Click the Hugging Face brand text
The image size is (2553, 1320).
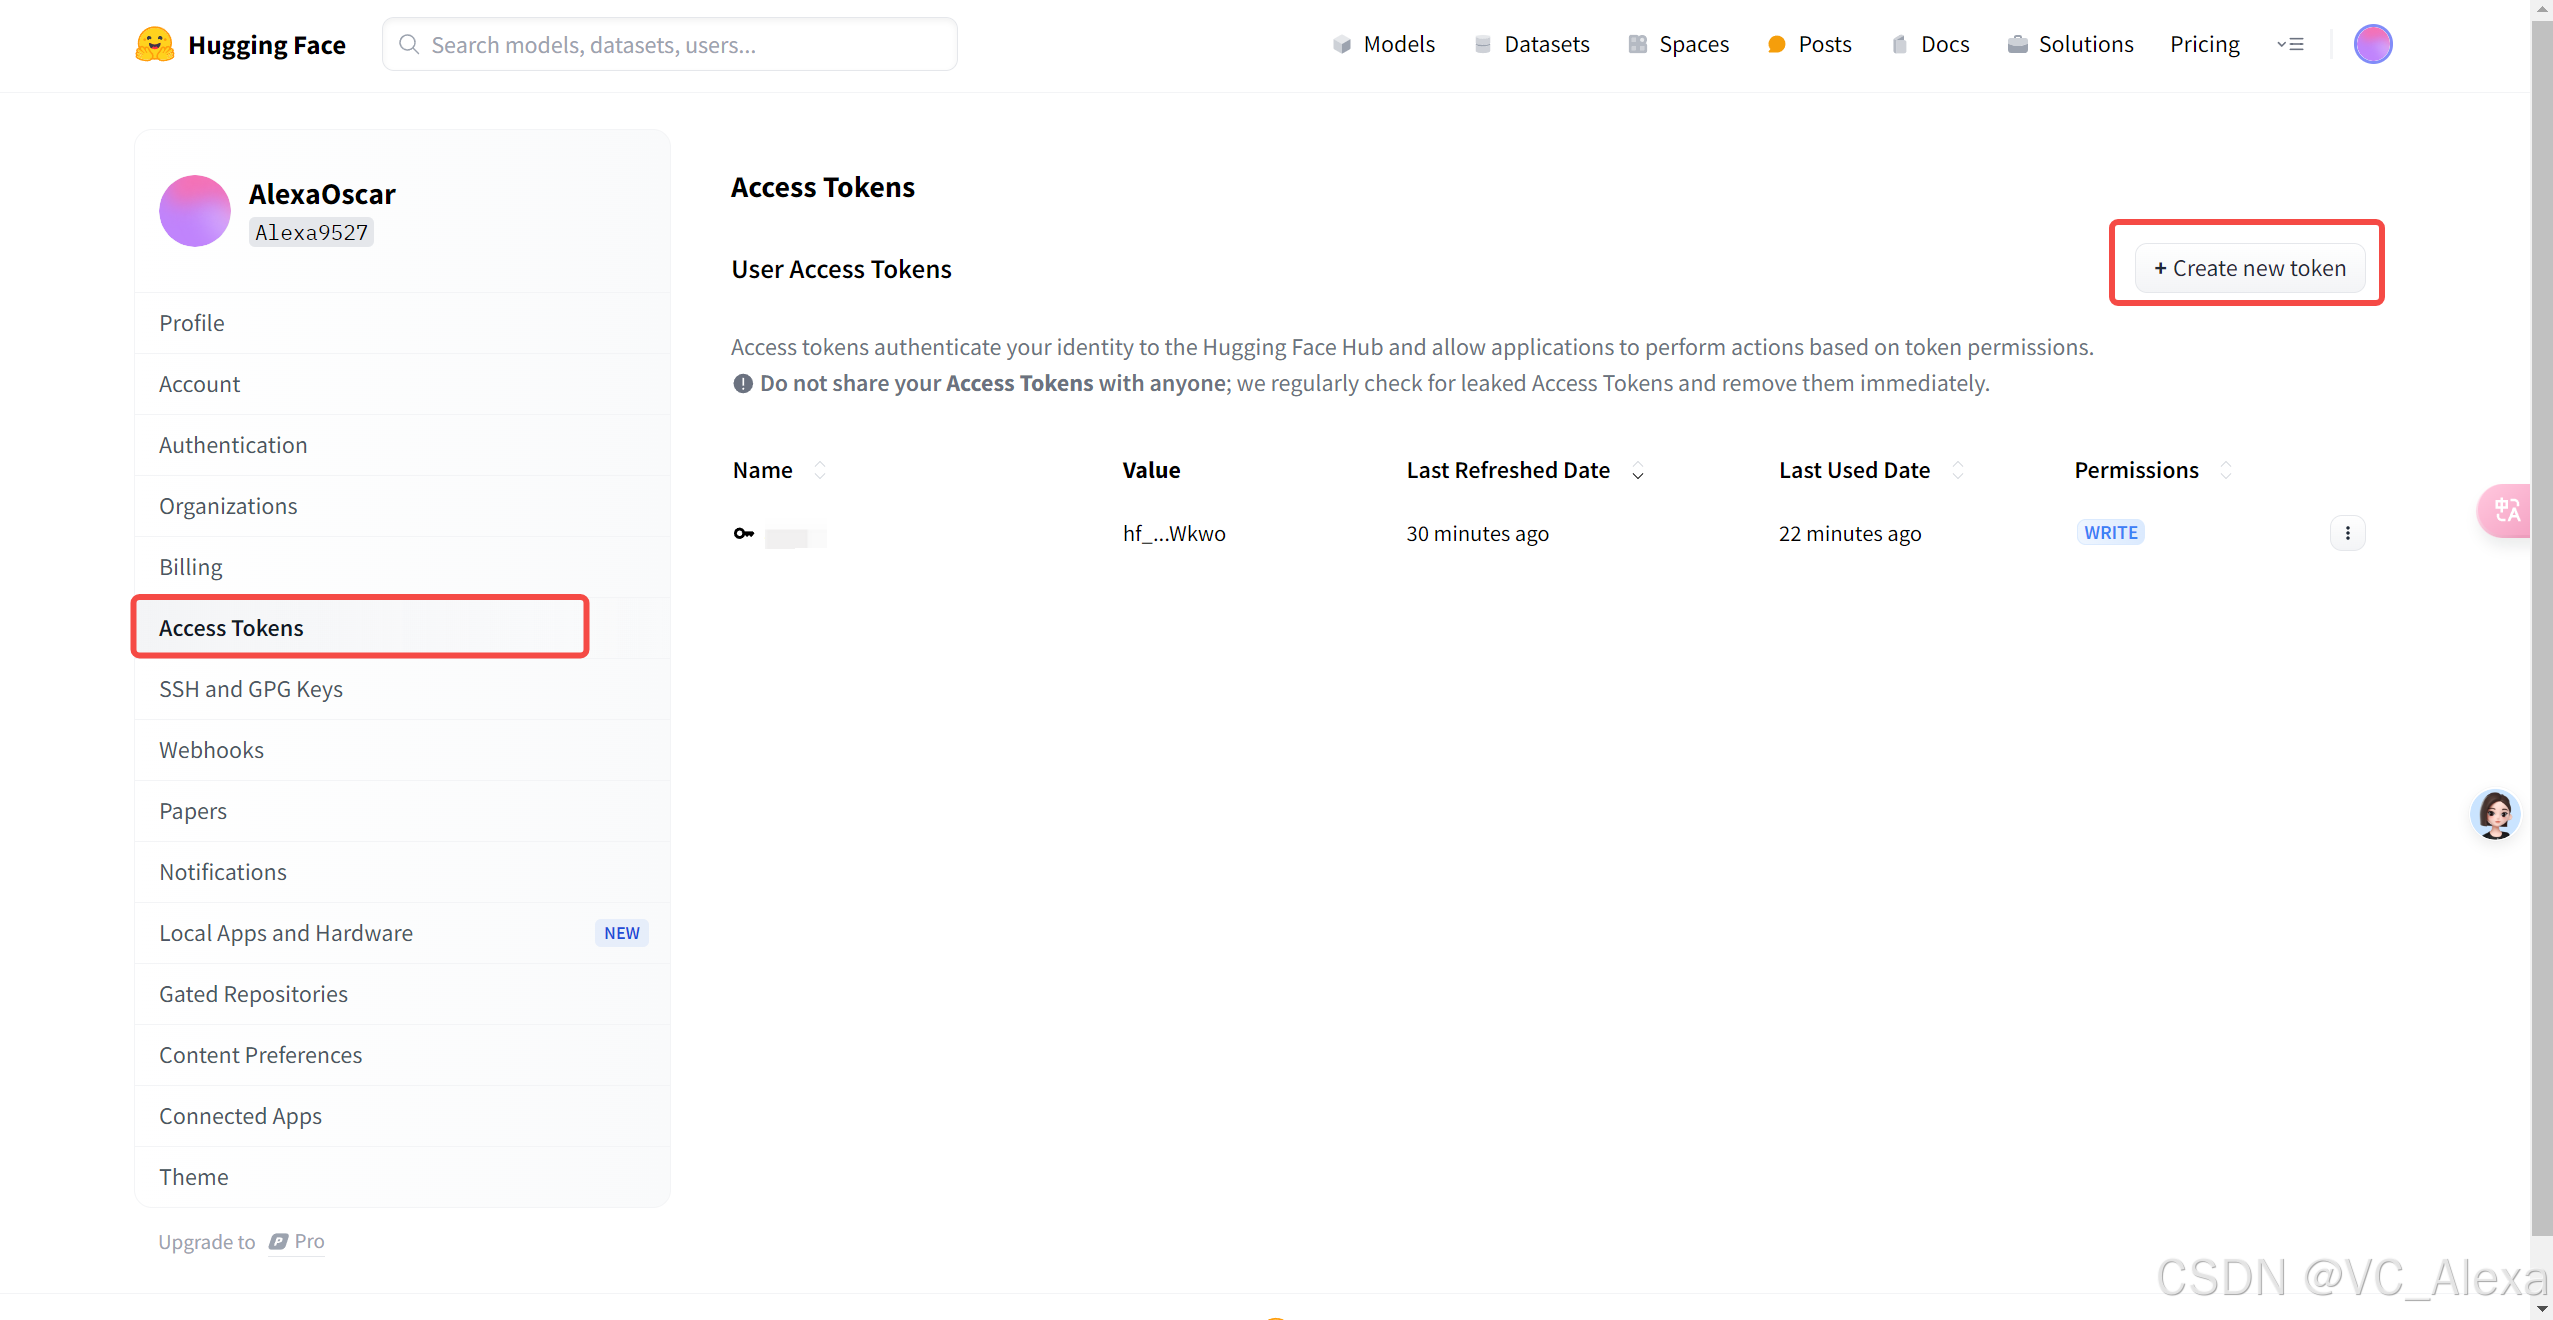(267, 45)
